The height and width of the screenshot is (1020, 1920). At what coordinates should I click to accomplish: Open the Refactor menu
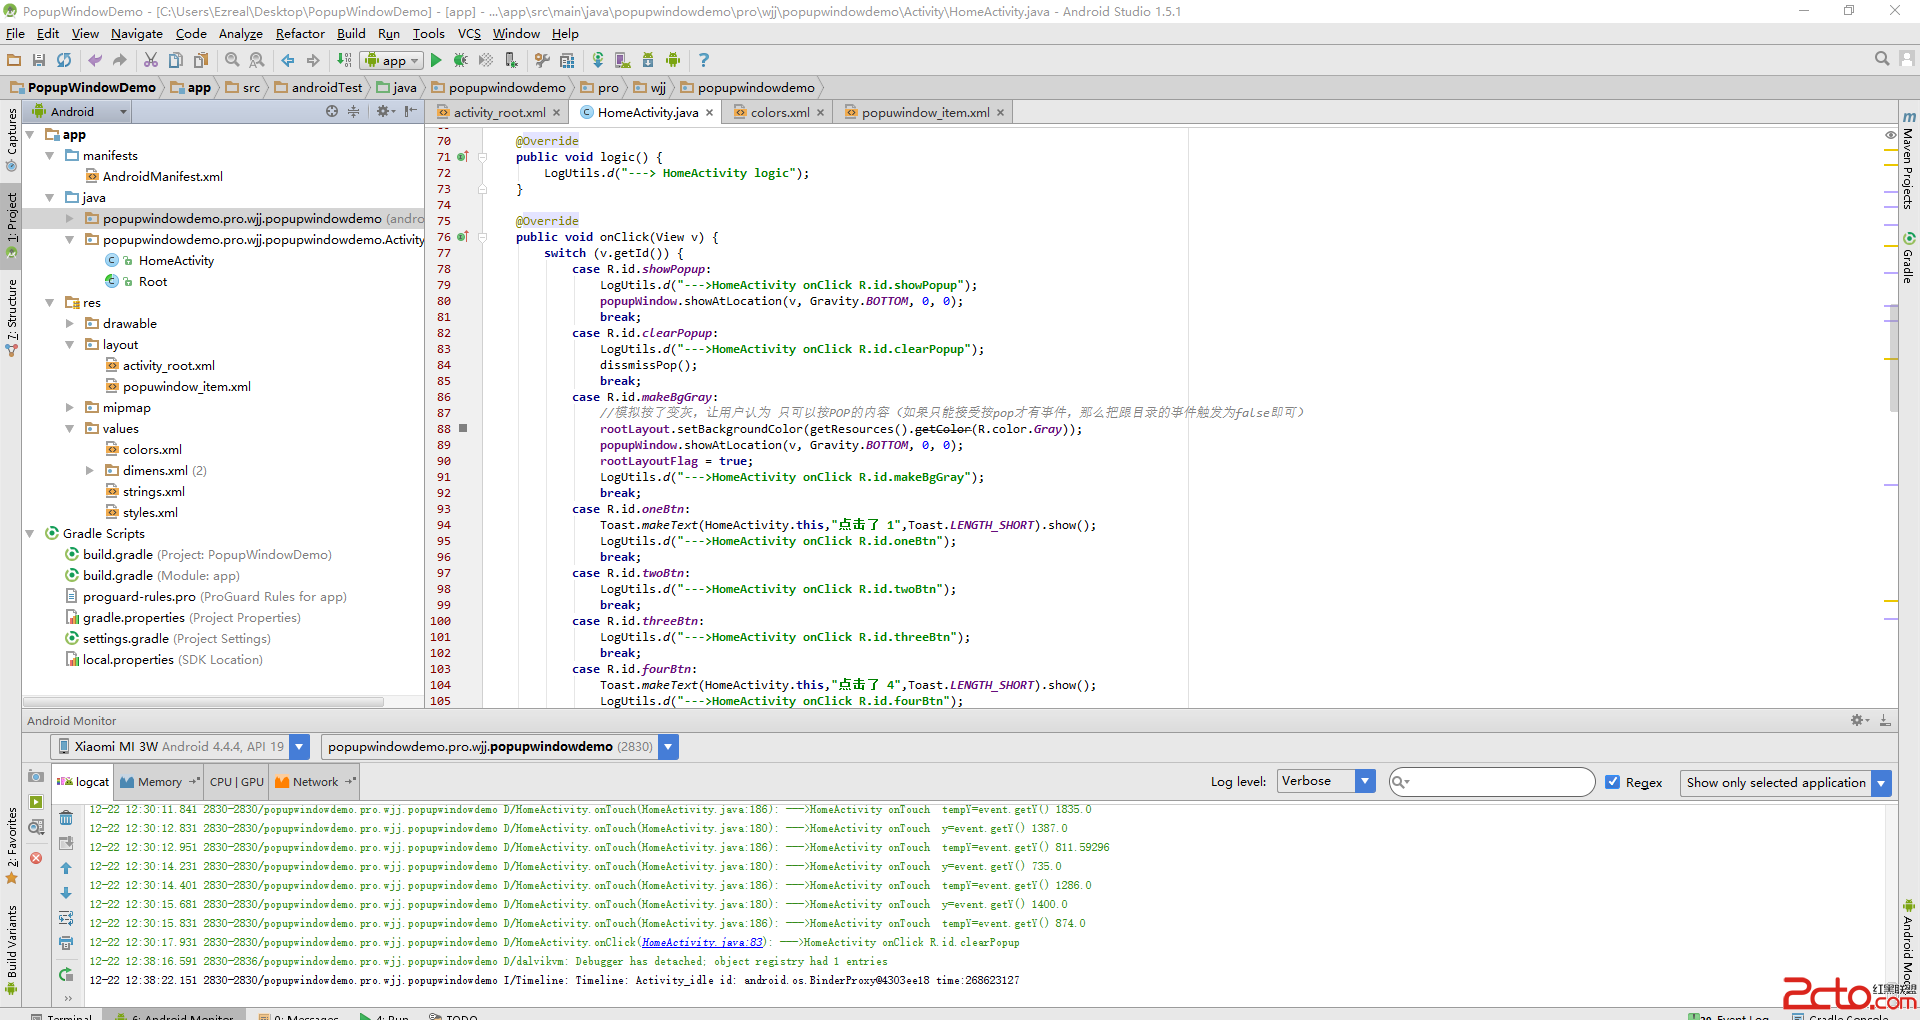(x=300, y=34)
